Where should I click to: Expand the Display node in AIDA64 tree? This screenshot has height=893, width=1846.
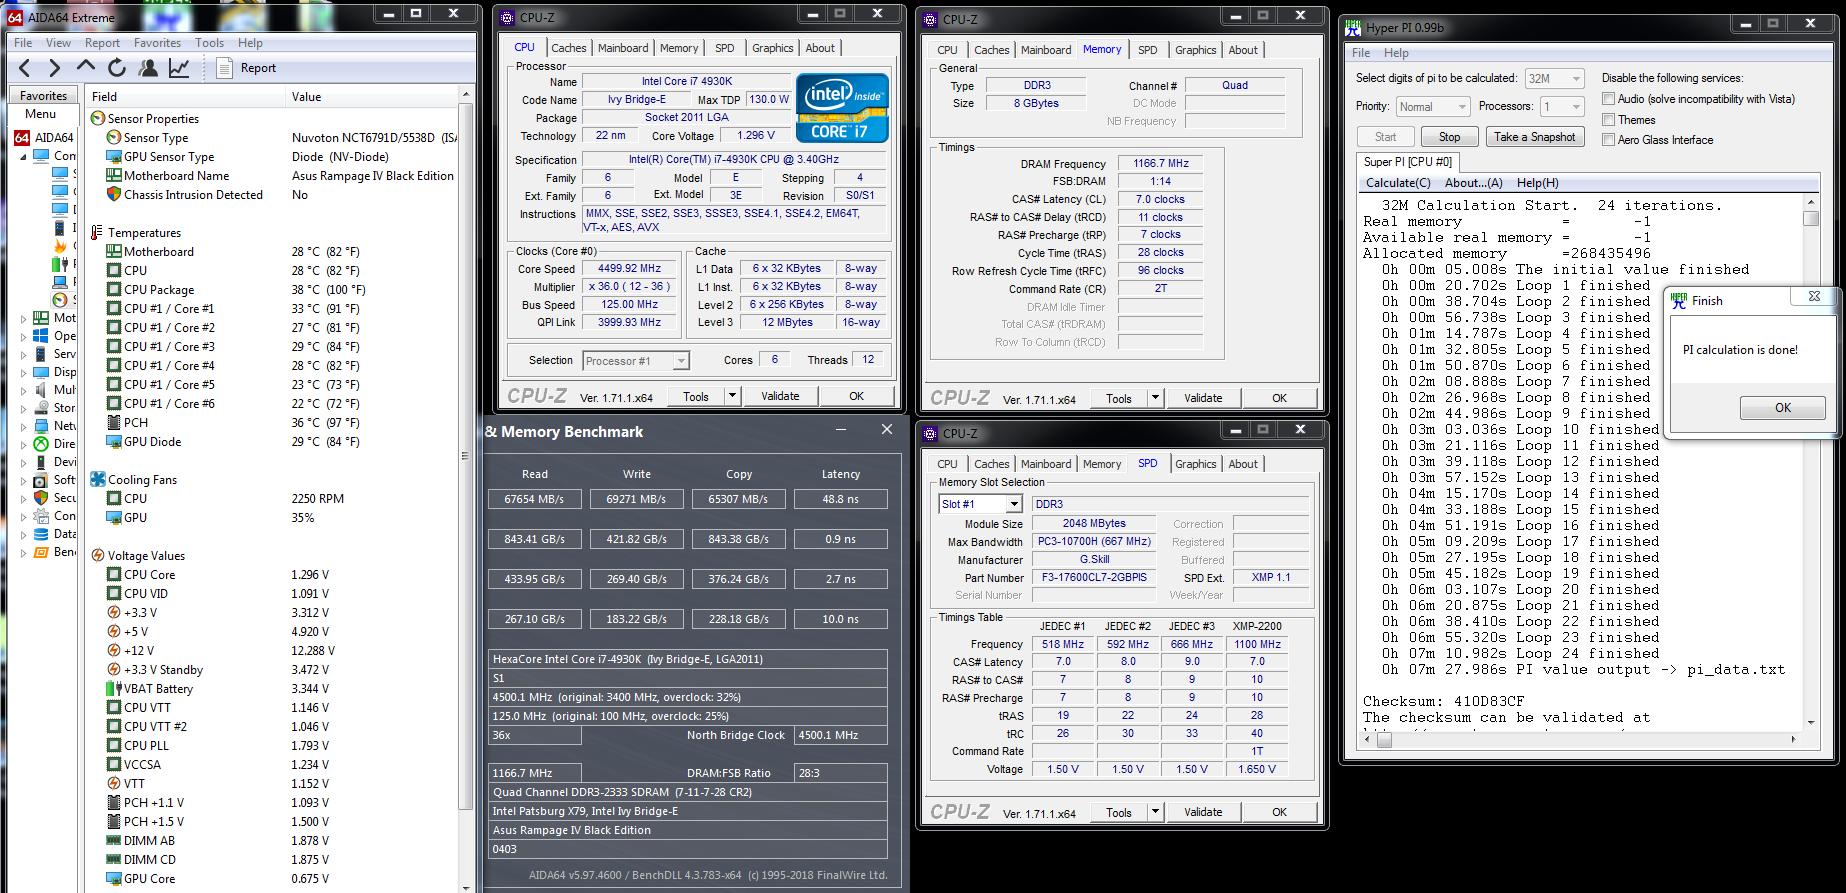tap(23, 372)
